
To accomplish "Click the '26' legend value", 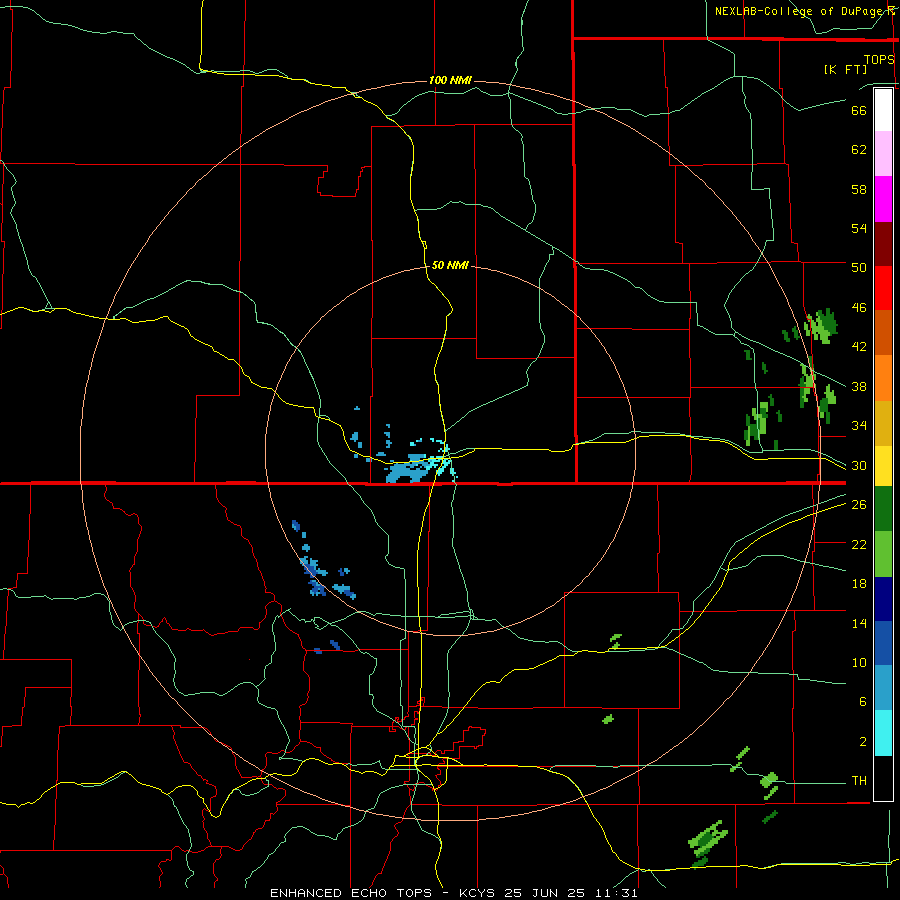I will point(859,505).
